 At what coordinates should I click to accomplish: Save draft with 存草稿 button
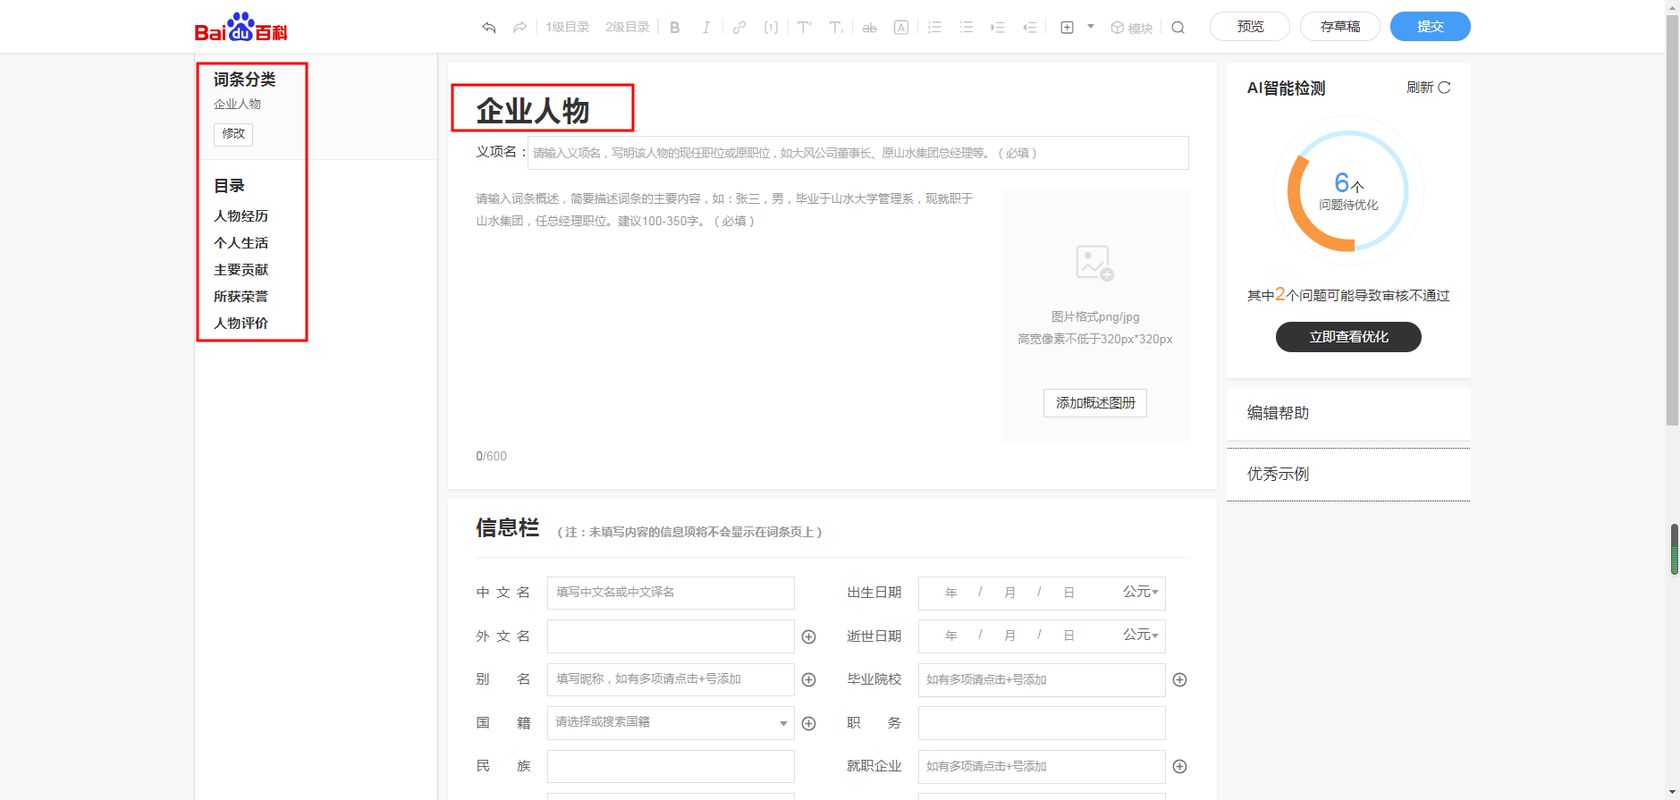point(1340,27)
